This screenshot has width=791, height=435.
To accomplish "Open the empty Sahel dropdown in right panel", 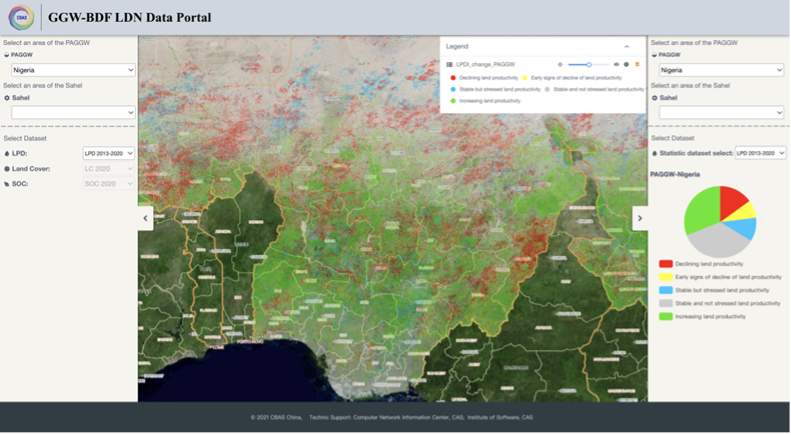I will 718,113.
